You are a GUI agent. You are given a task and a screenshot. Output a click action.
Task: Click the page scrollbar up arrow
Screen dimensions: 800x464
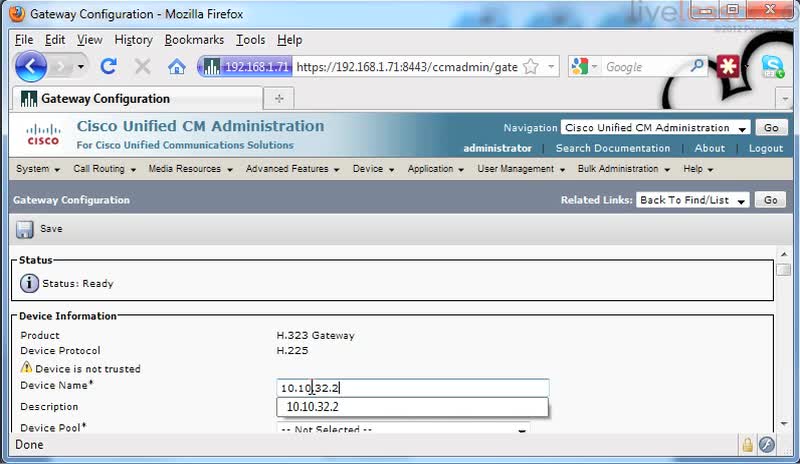[784, 254]
